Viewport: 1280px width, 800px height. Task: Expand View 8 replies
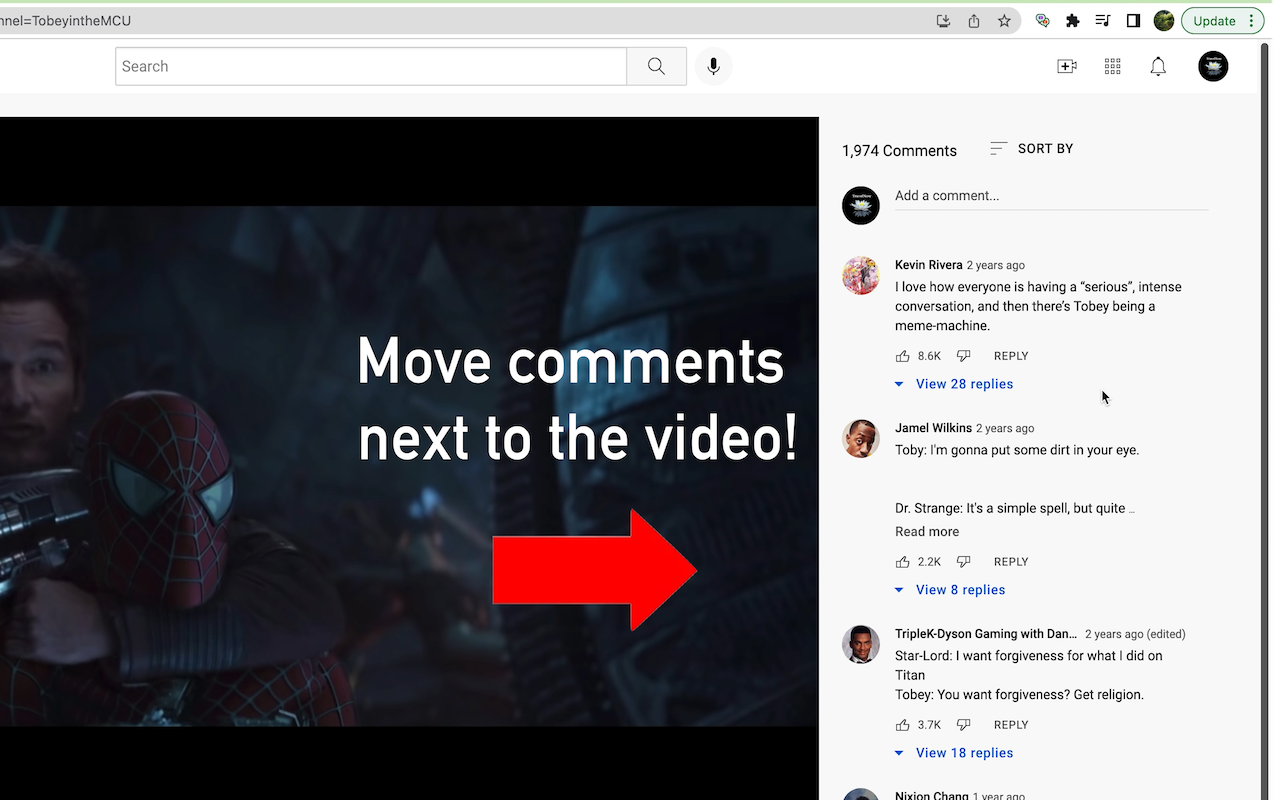click(x=950, y=590)
